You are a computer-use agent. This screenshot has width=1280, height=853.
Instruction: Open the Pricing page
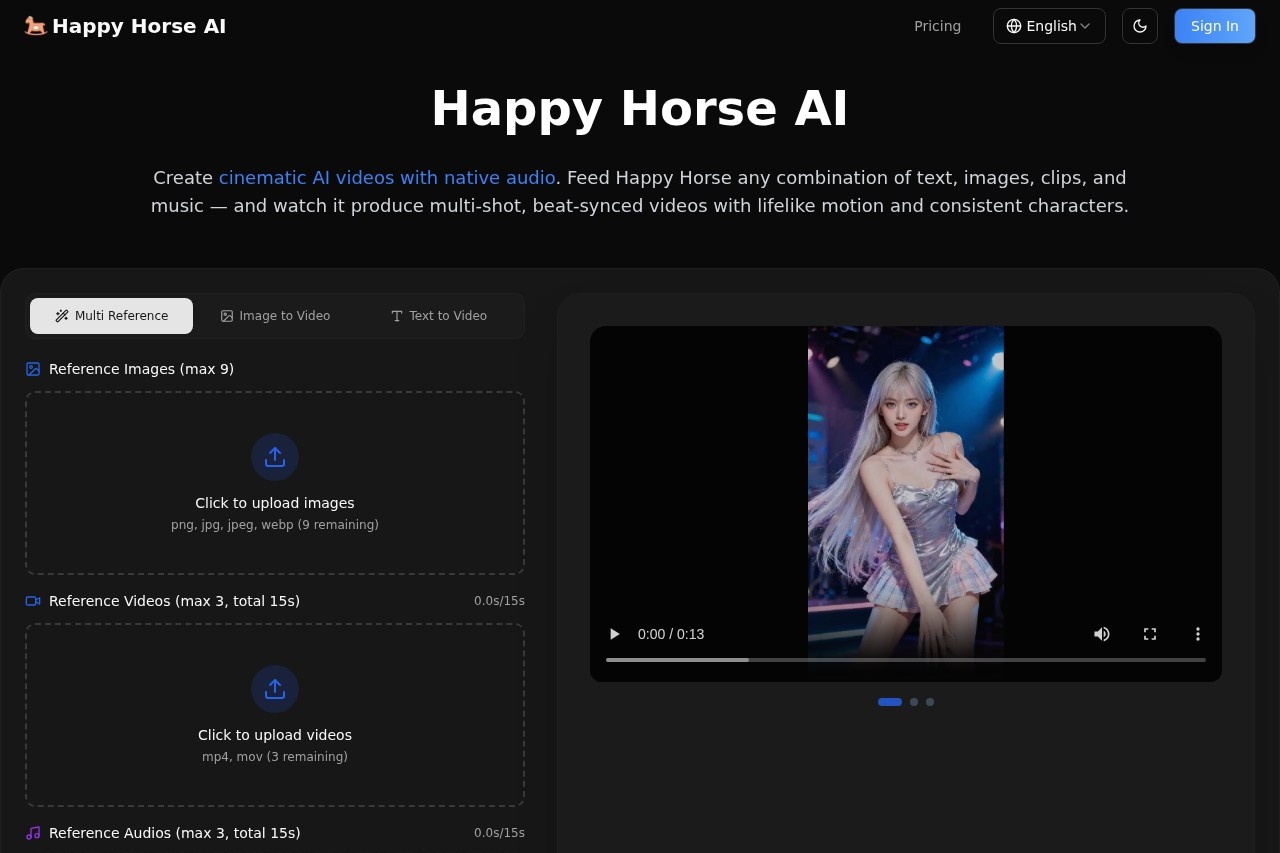(x=937, y=26)
